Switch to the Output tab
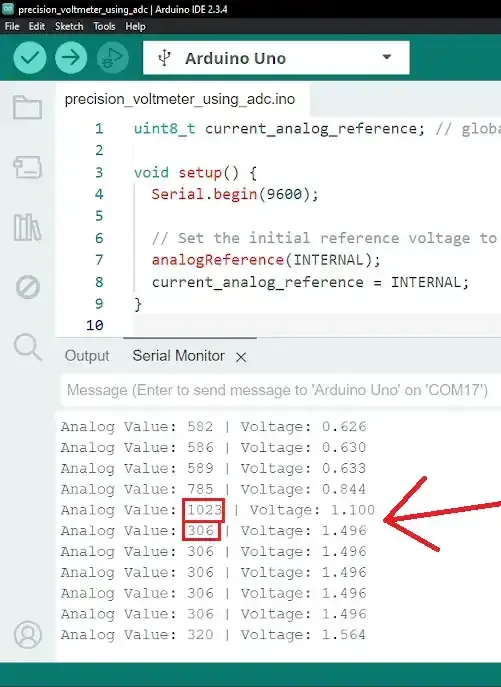The width and height of the screenshot is (501, 687). point(87,356)
